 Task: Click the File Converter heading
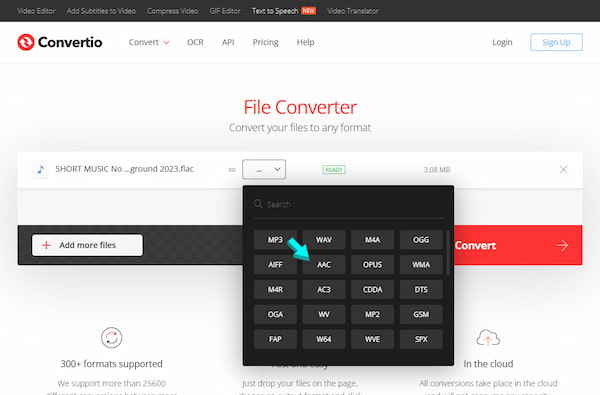point(300,107)
